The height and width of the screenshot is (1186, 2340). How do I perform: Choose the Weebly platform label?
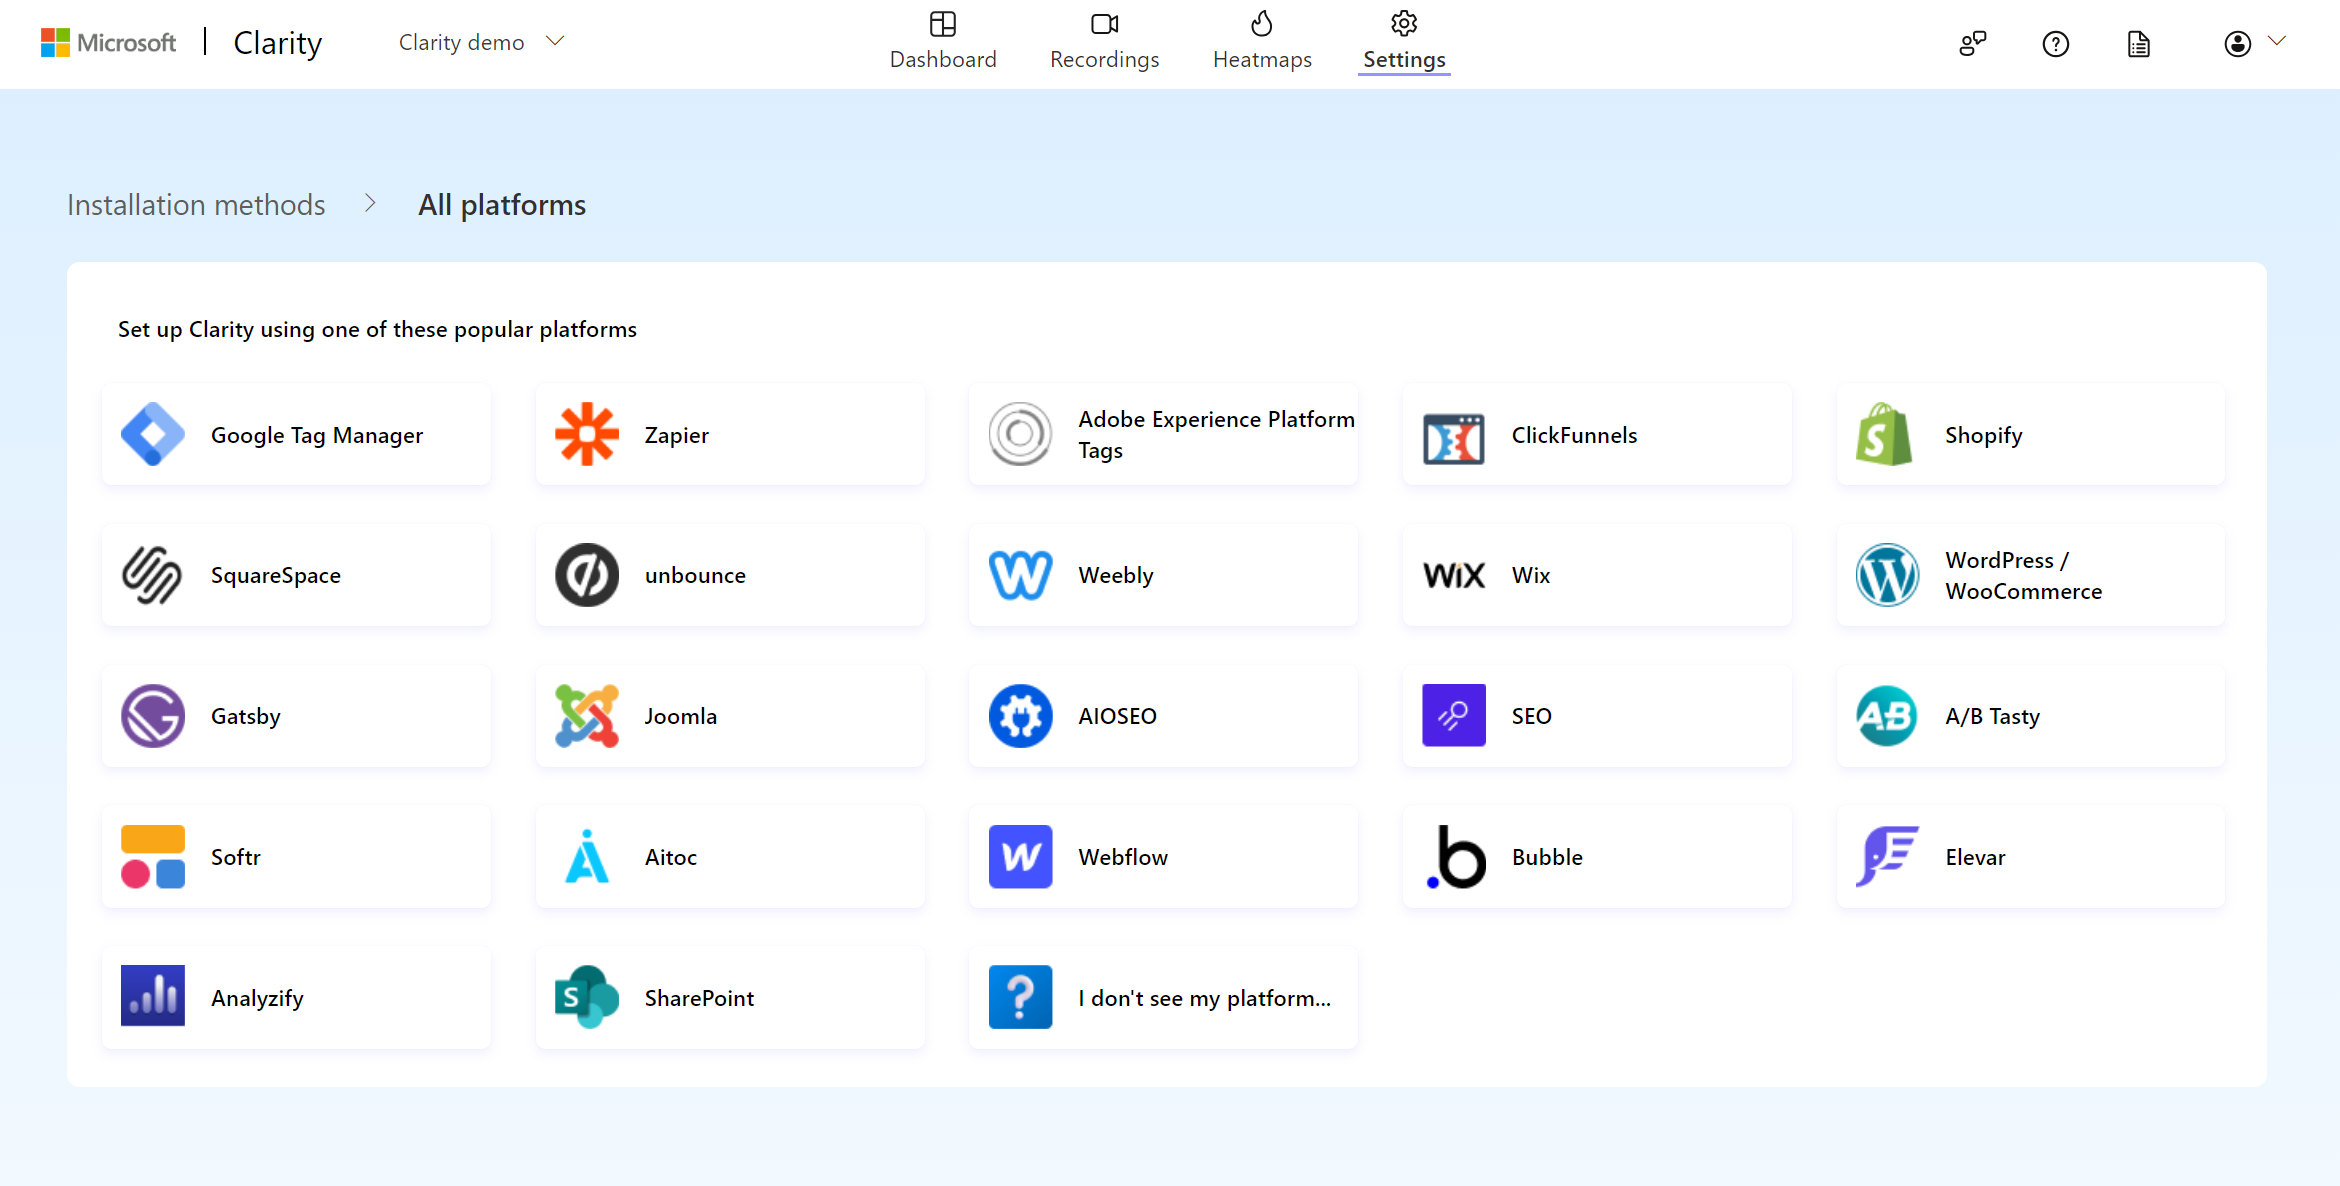point(1116,576)
